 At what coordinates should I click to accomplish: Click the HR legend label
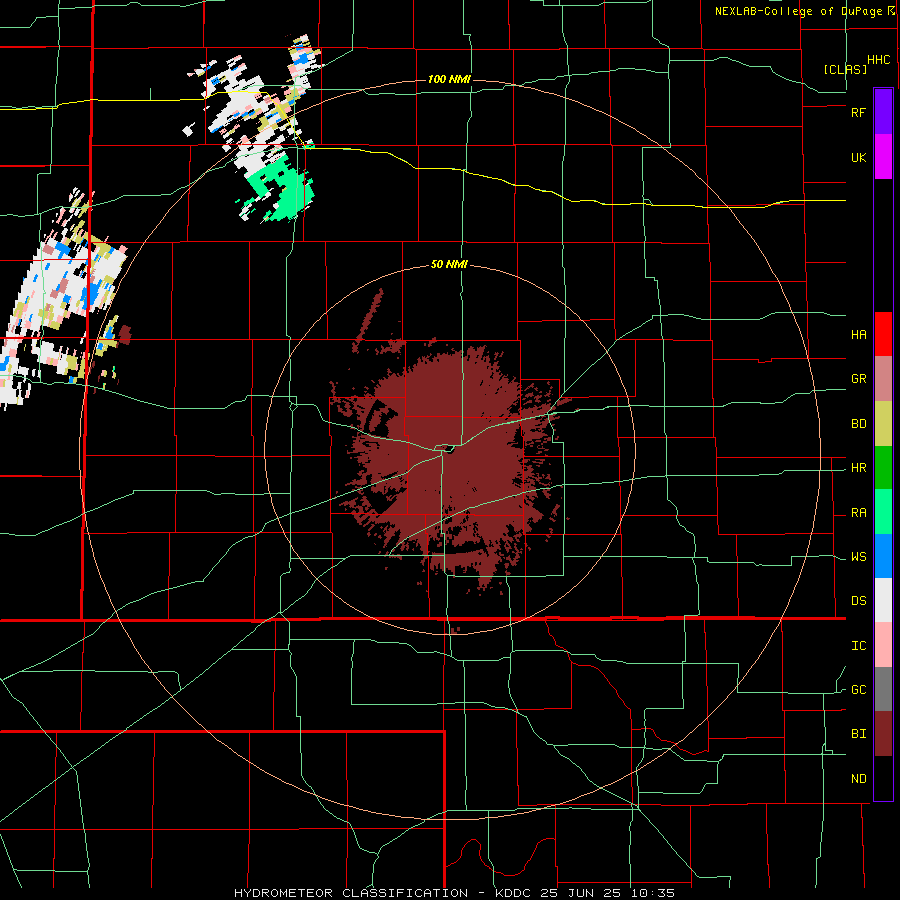click(x=858, y=468)
